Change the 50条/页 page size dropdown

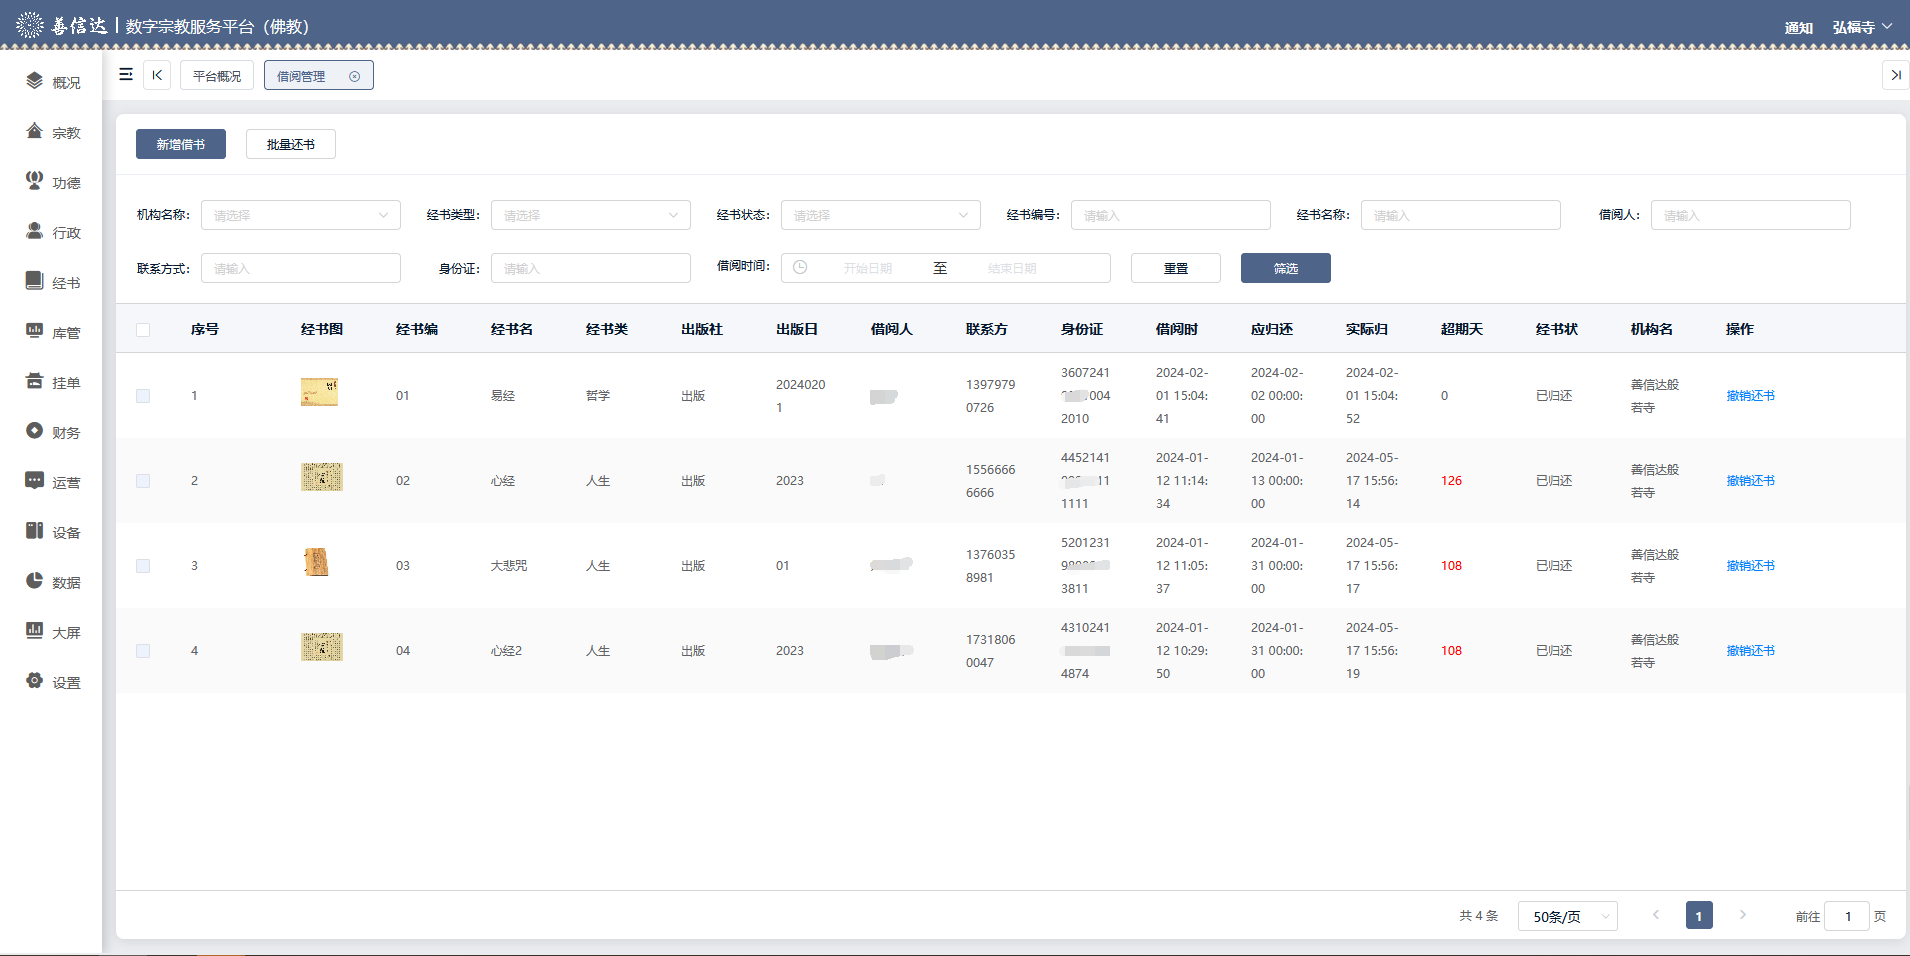pos(1567,916)
